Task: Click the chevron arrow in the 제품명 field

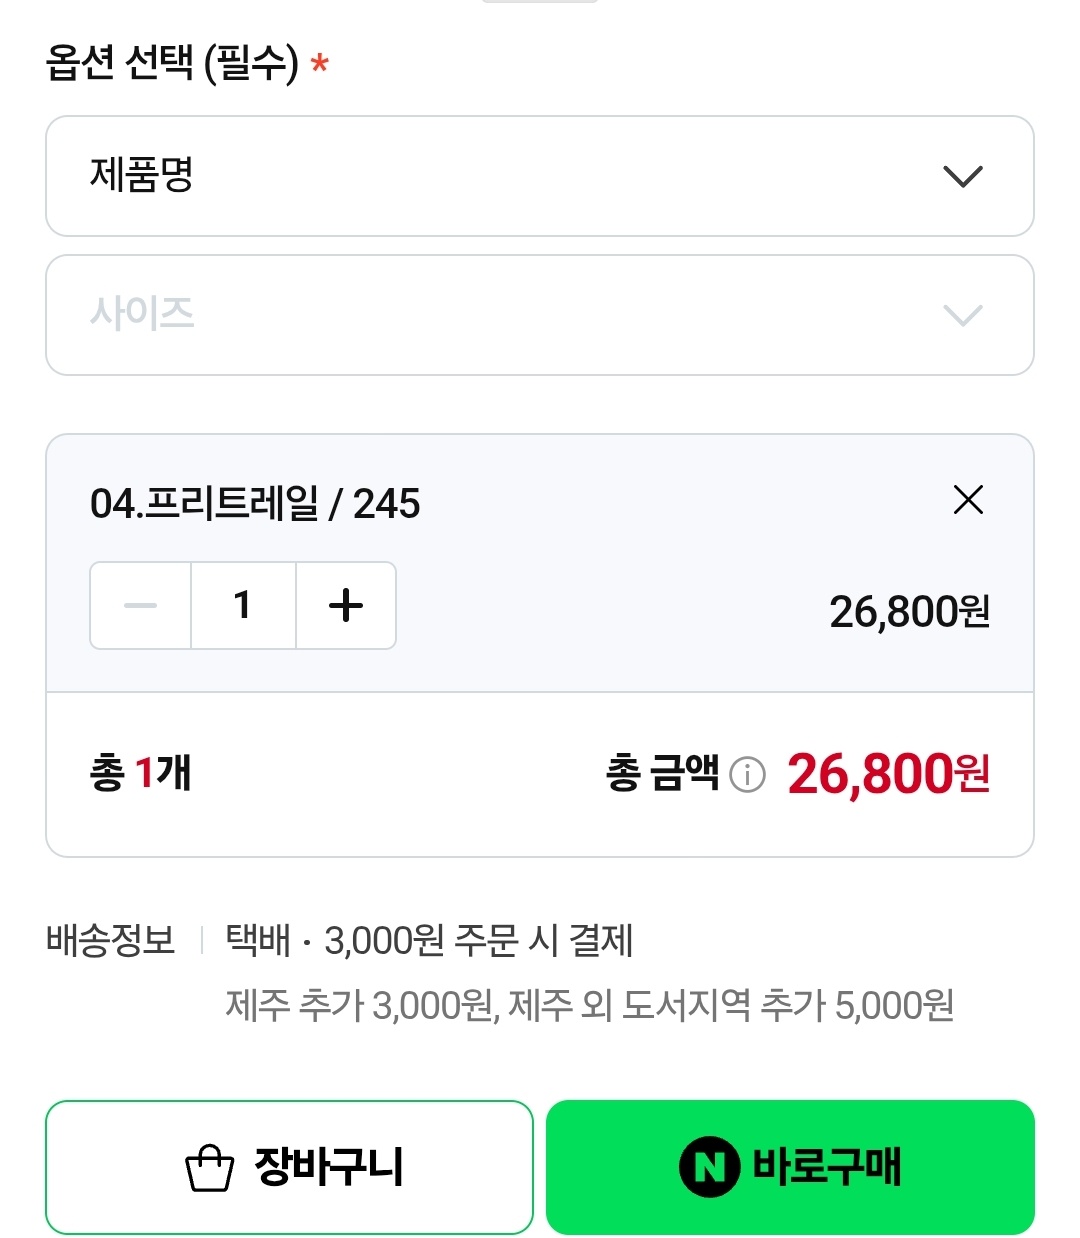Action: [963, 177]
